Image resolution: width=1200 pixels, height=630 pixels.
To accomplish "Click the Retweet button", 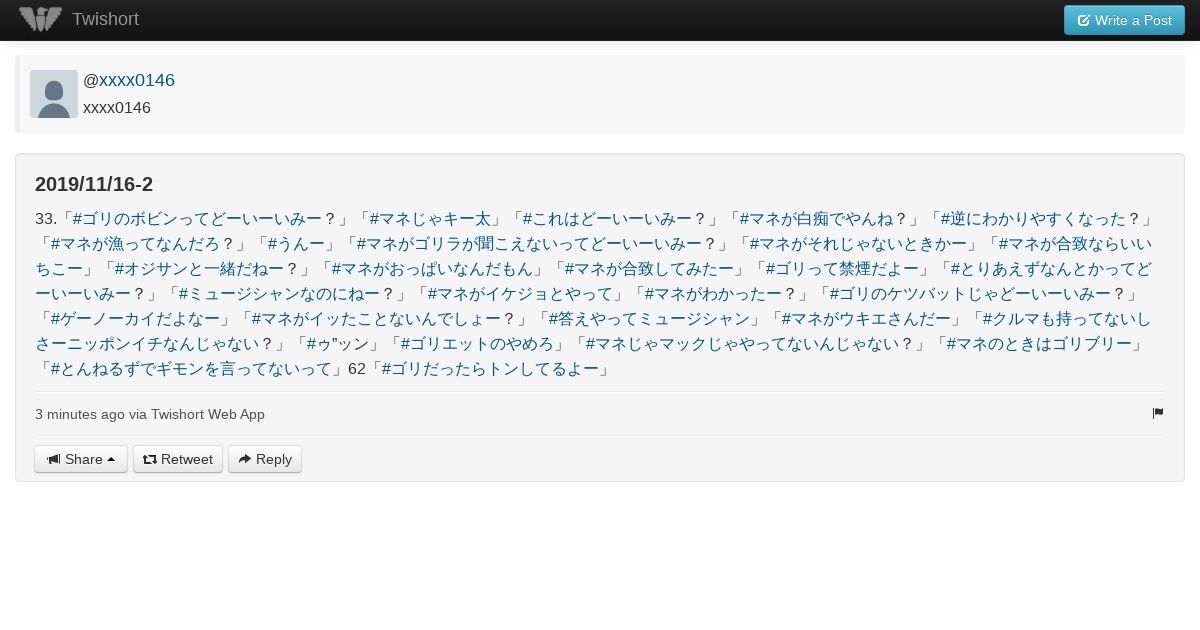I will coord(178,459).
